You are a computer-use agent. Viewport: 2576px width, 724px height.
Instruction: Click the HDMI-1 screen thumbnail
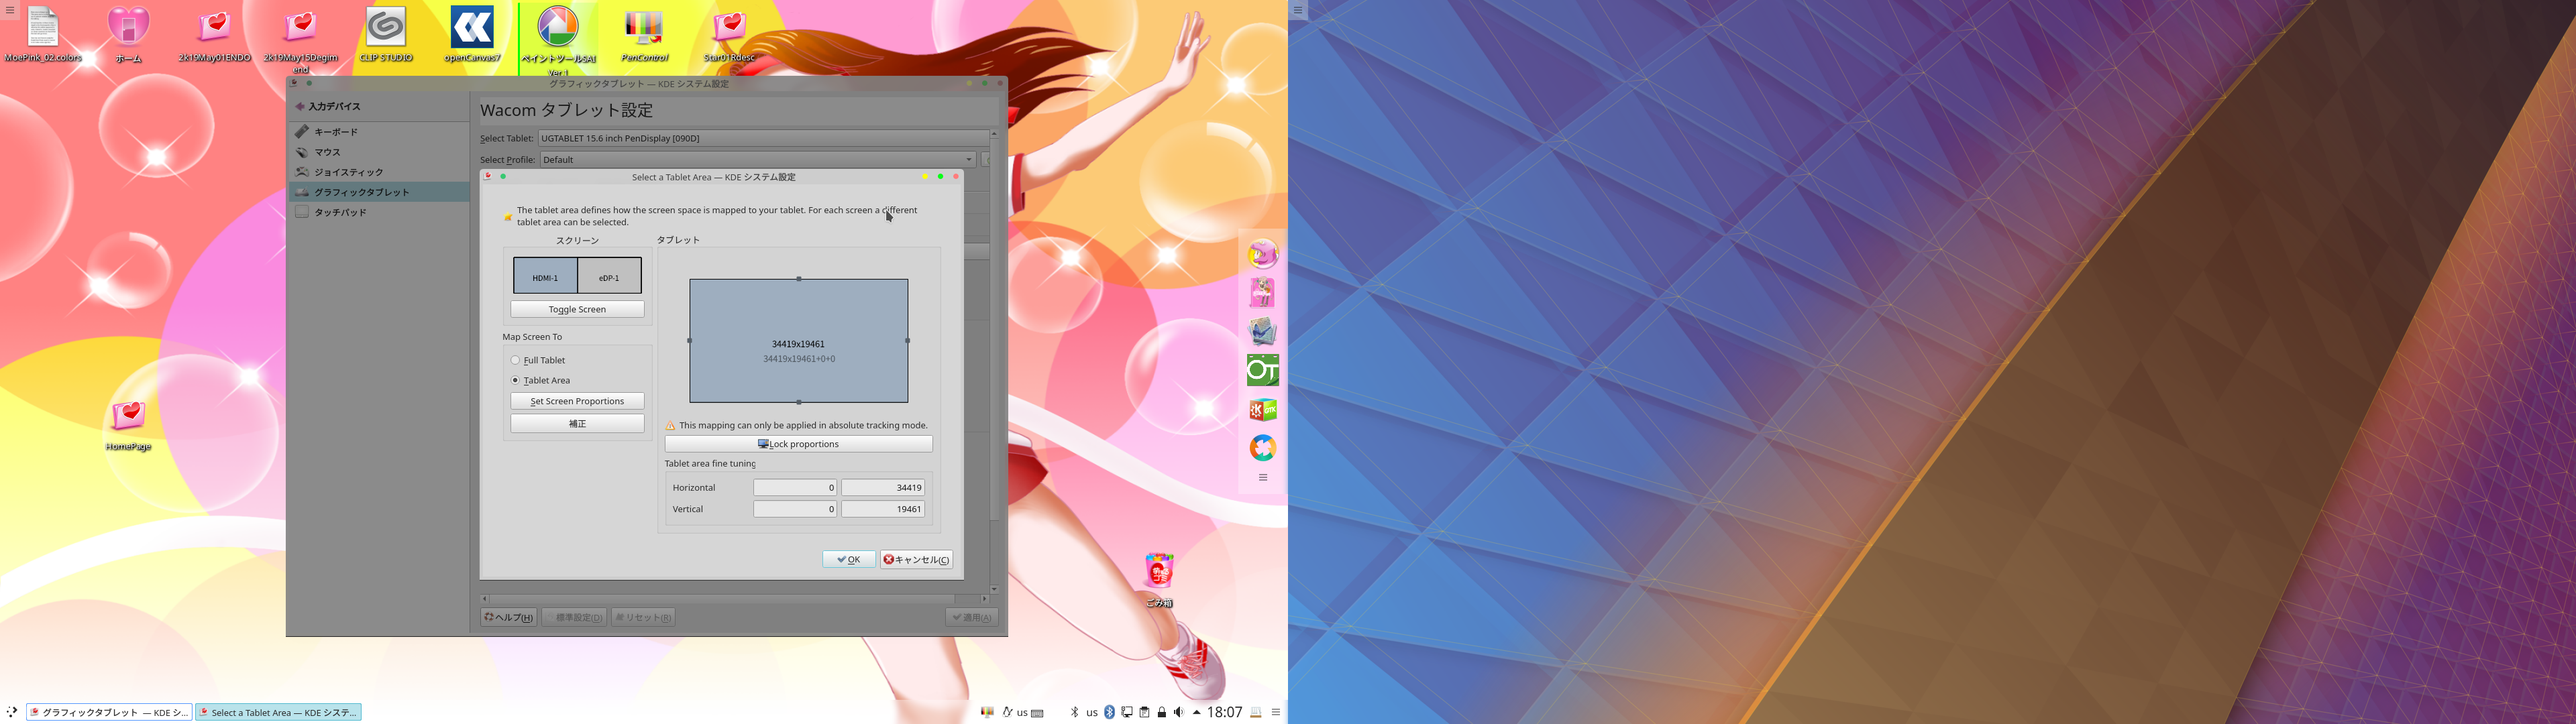[x=545, y=277]
